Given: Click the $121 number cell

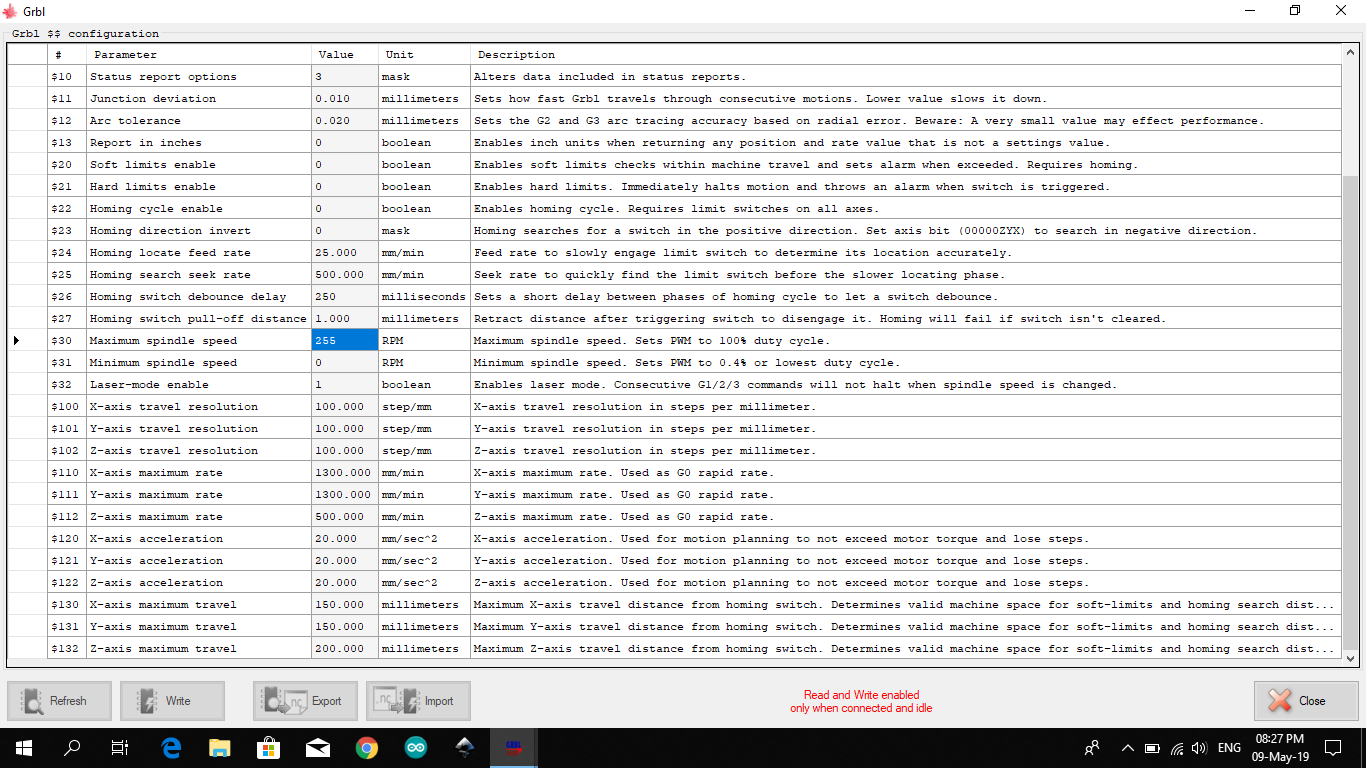Looking at the screenshot, I should 67,561.
